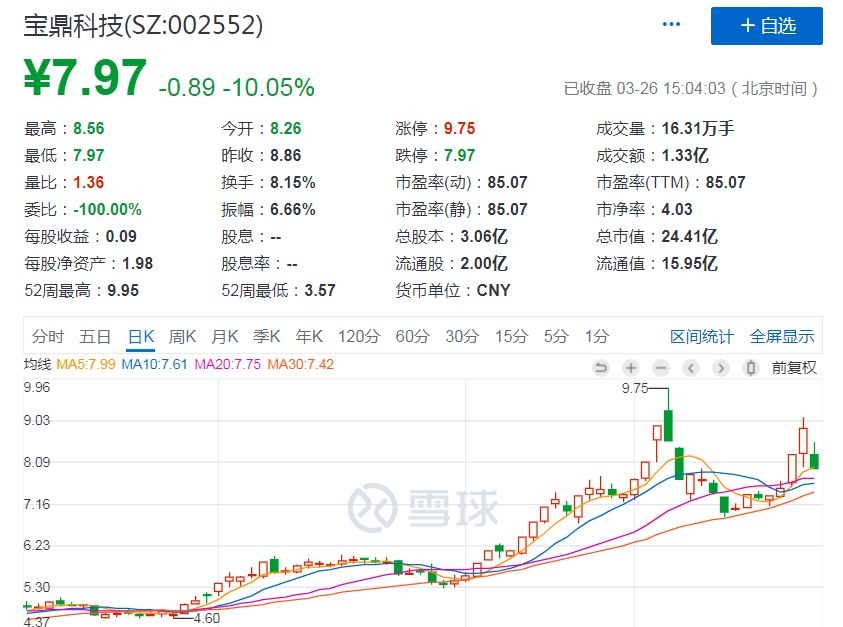Click the 52周最高 value 9.95

coord(123,290)
